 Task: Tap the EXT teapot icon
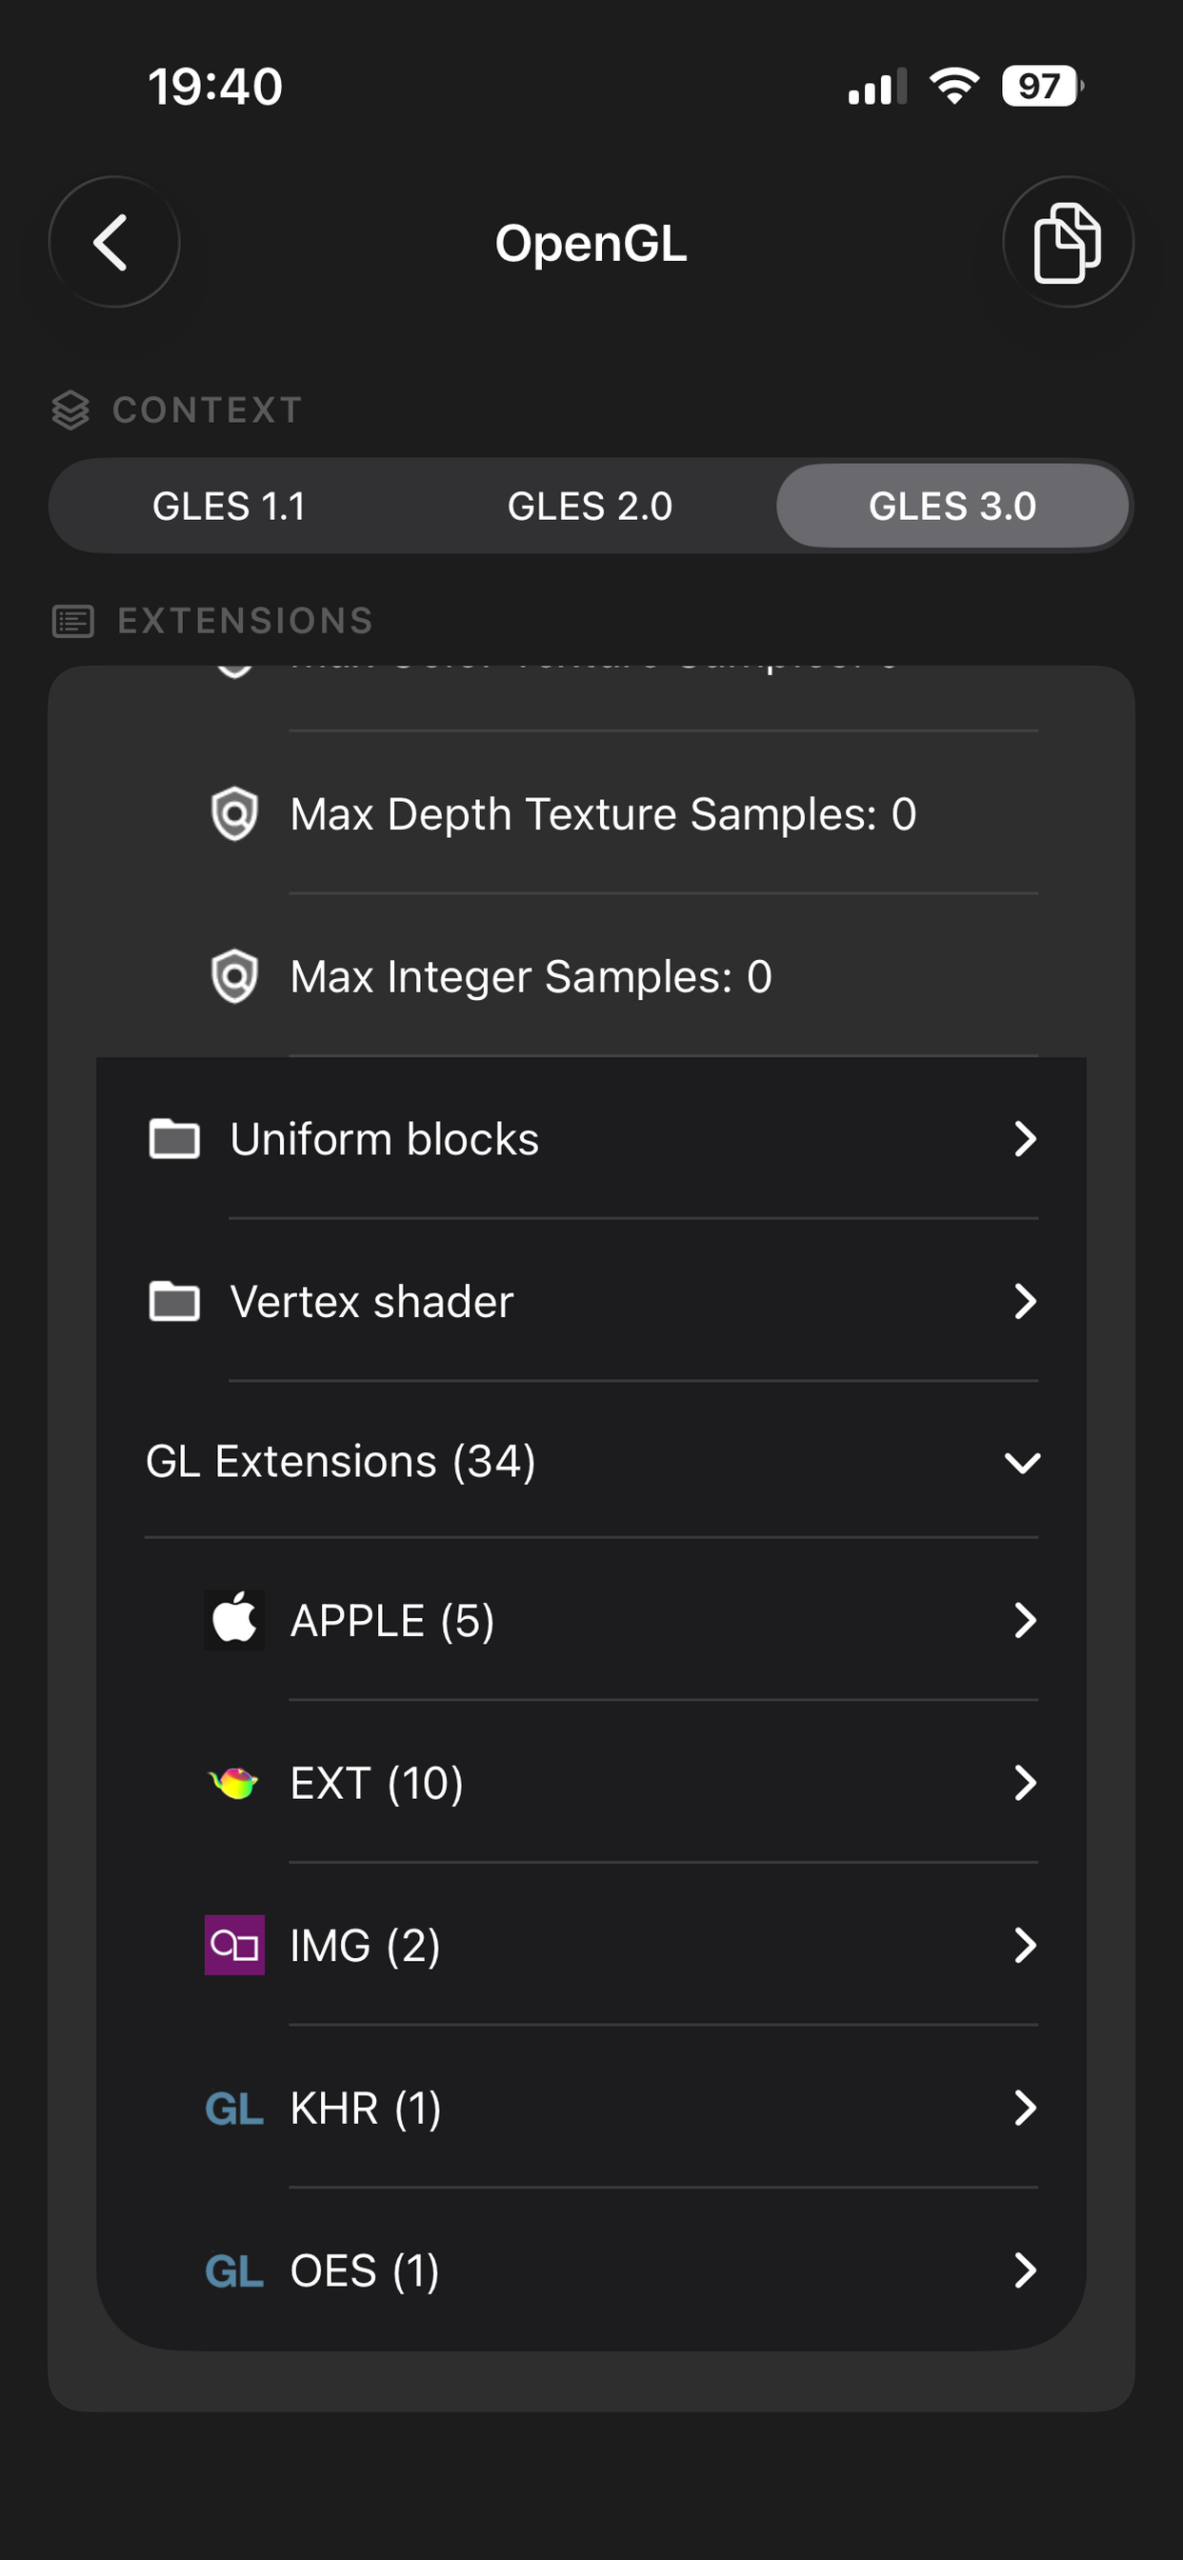(235, 1782)
